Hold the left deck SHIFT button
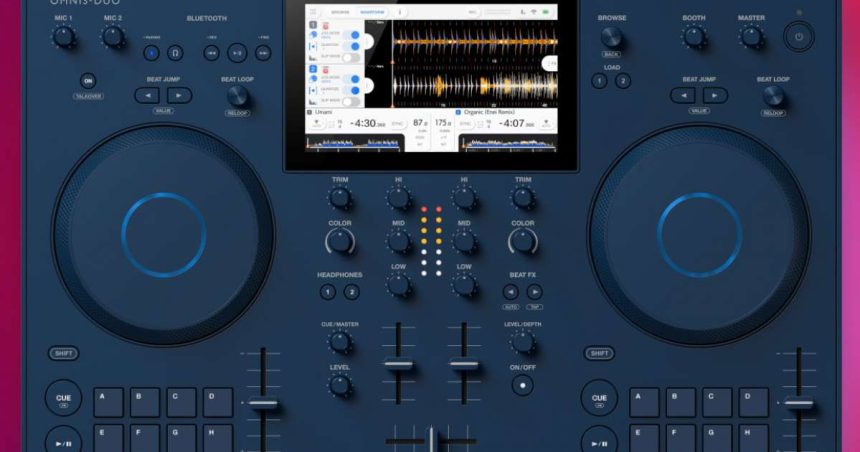 point(64,353)
